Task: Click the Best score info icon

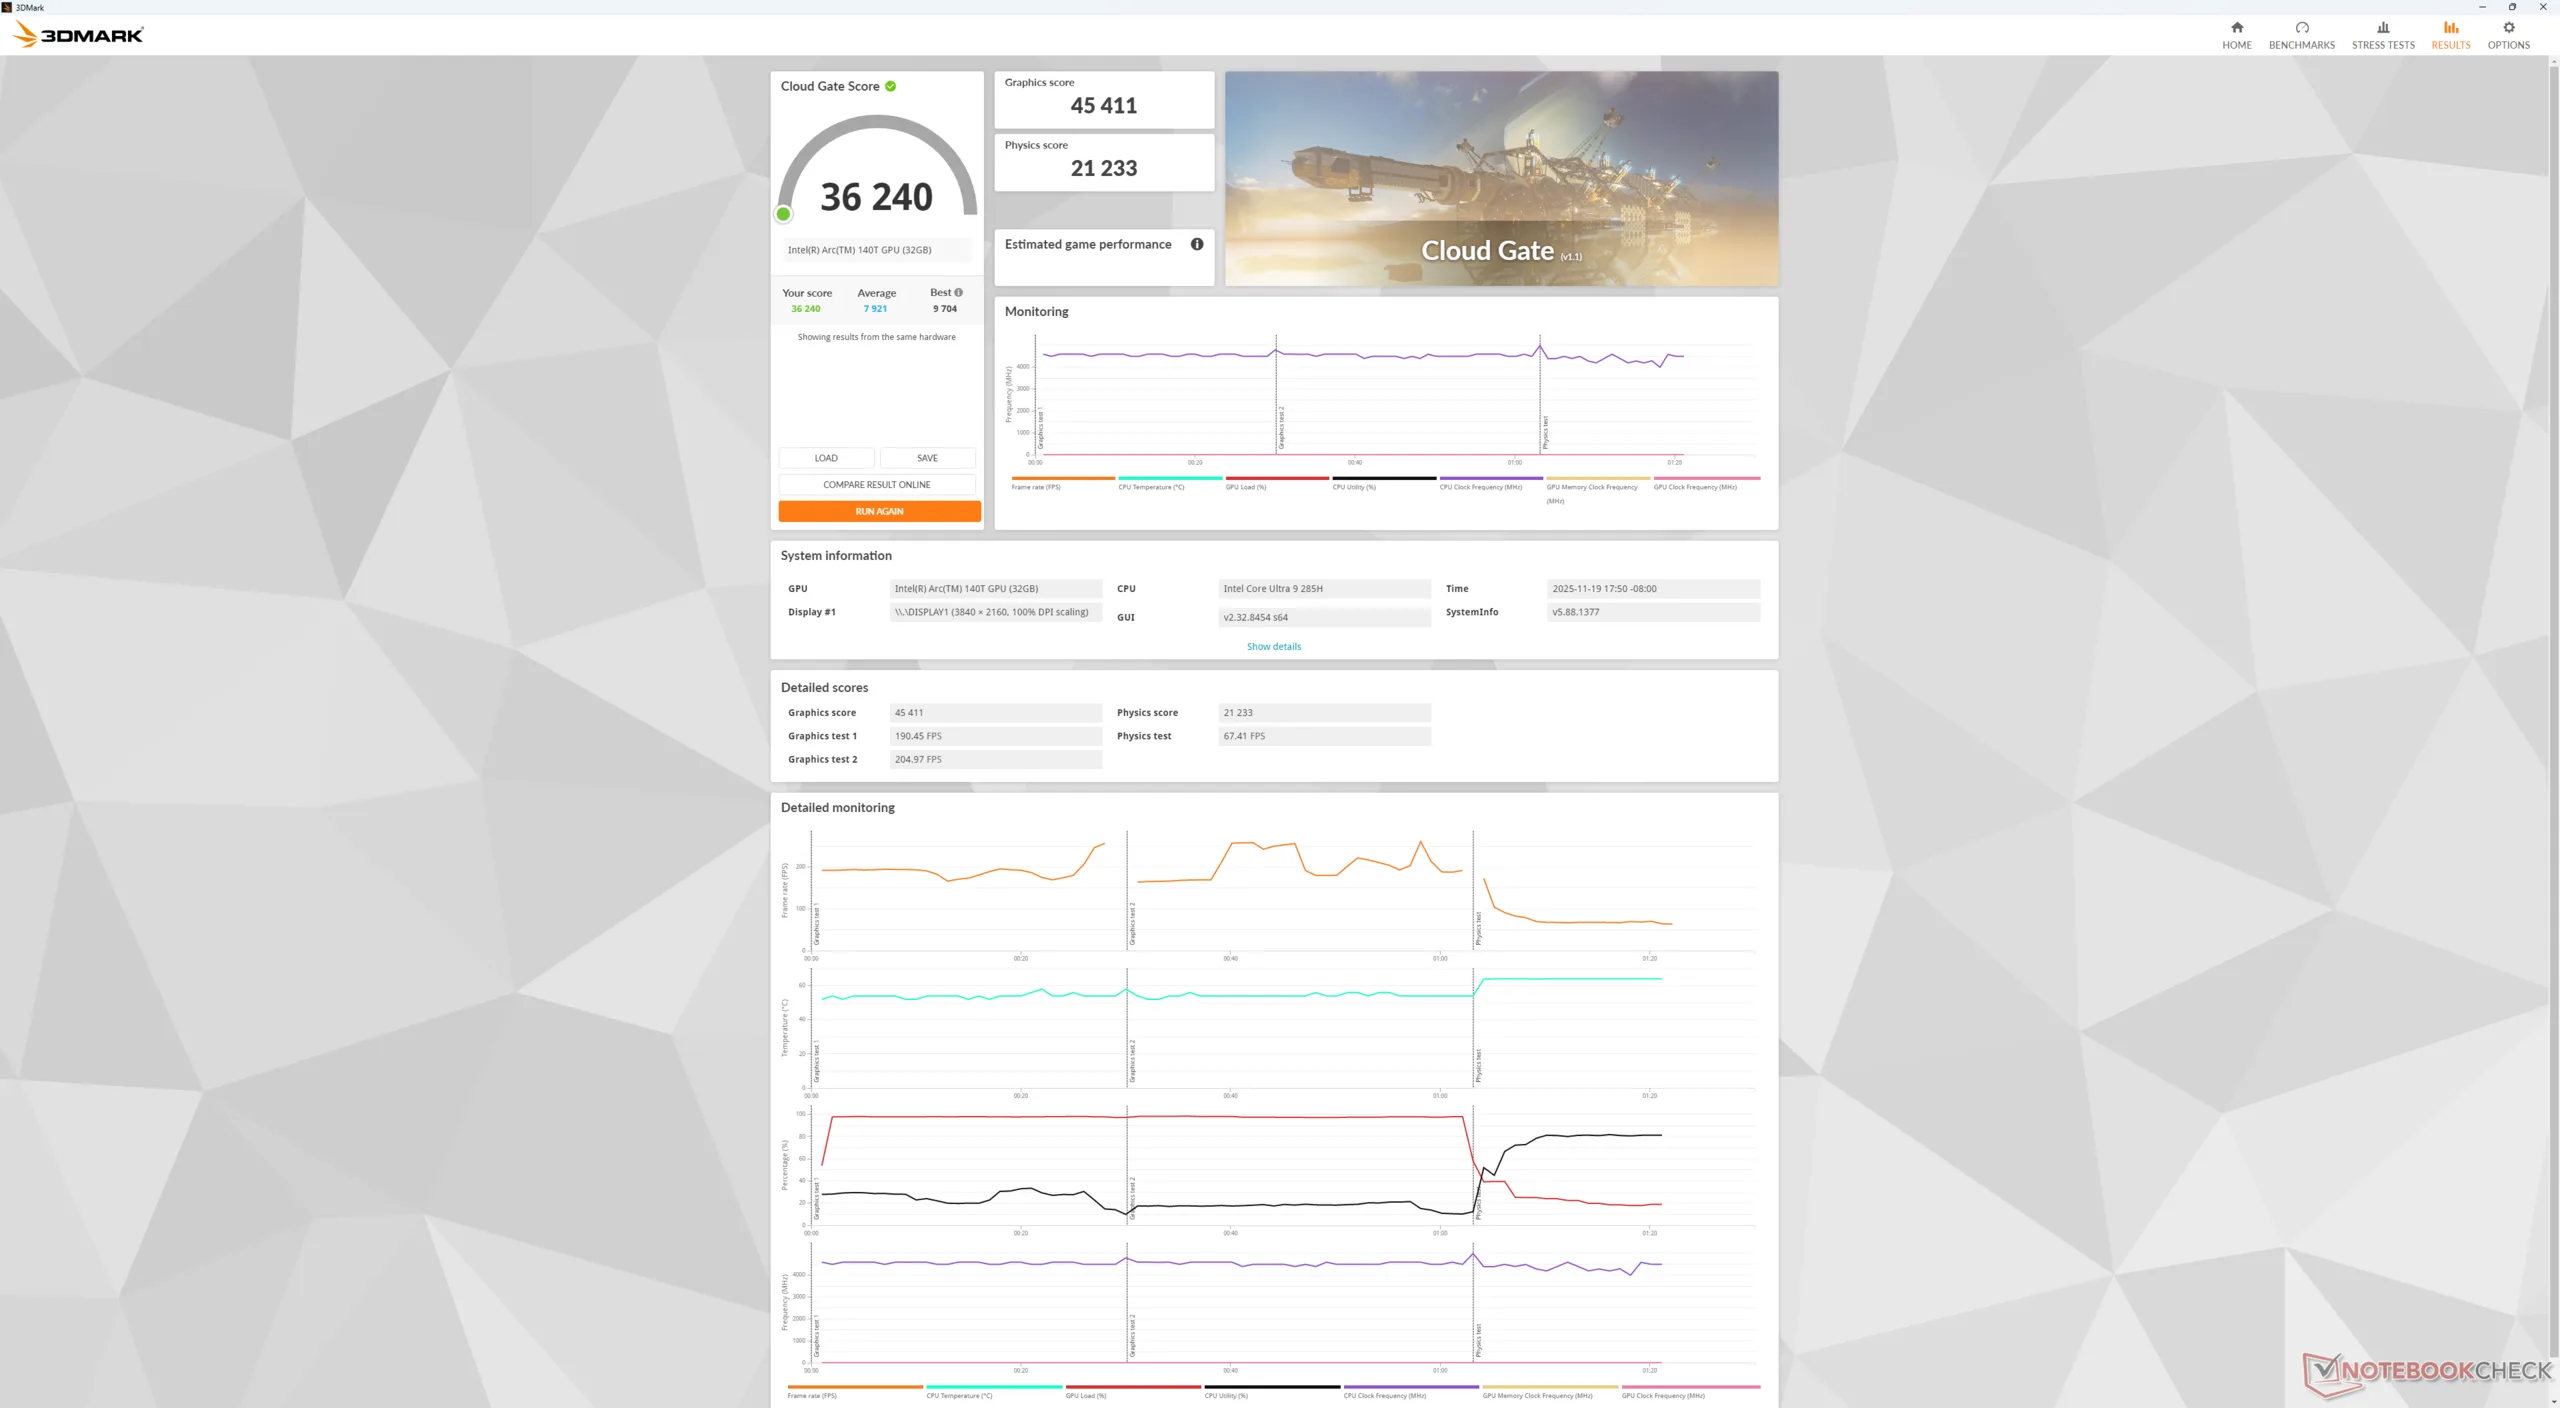Action: (958, 293)
